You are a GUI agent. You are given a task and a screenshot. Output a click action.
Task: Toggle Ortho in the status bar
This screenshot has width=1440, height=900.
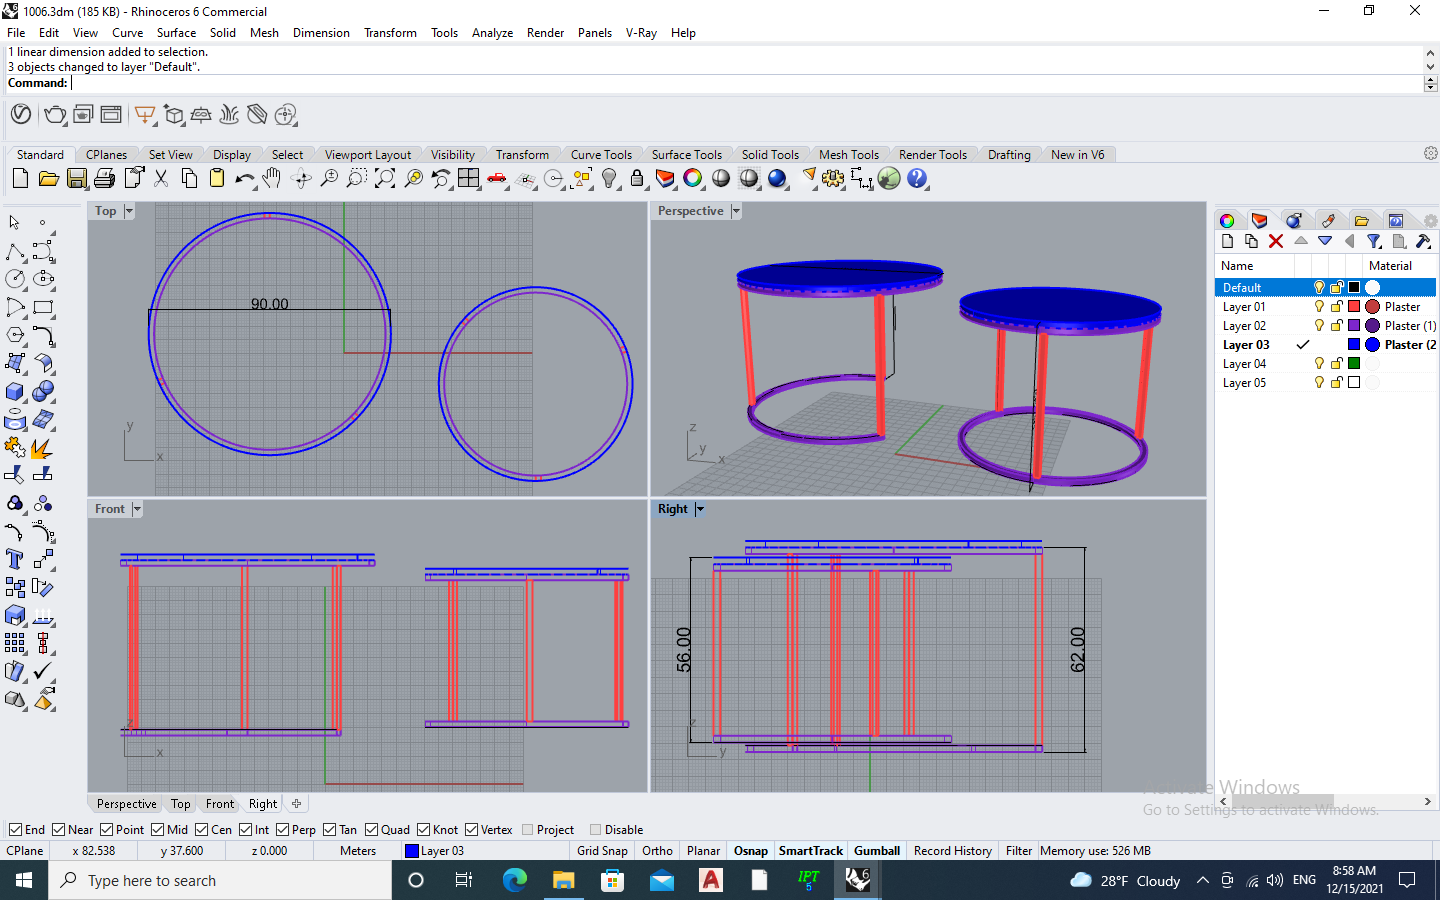click(x=657, y=851)
